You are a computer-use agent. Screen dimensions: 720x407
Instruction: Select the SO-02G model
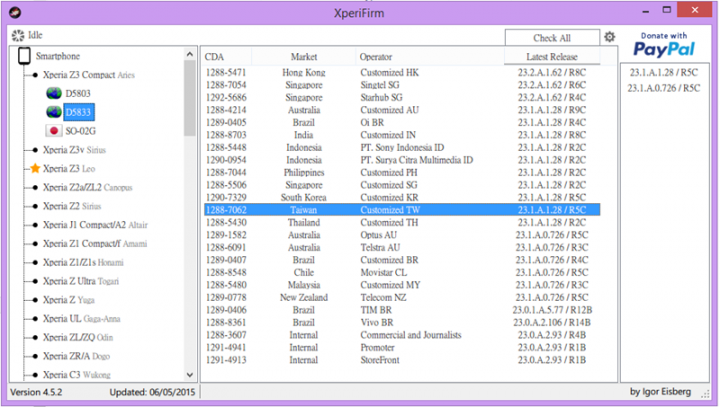81,131
